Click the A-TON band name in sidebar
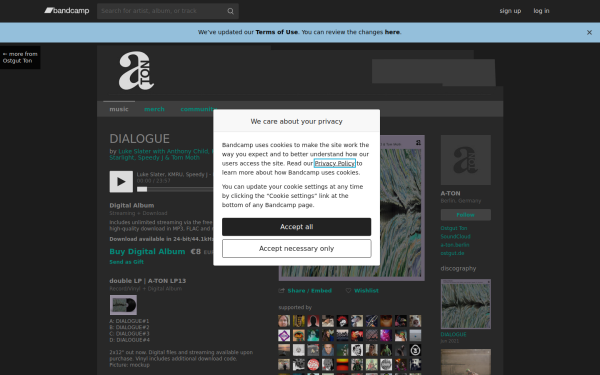This screenshot has width=600, height=375. tap(450, 194)
